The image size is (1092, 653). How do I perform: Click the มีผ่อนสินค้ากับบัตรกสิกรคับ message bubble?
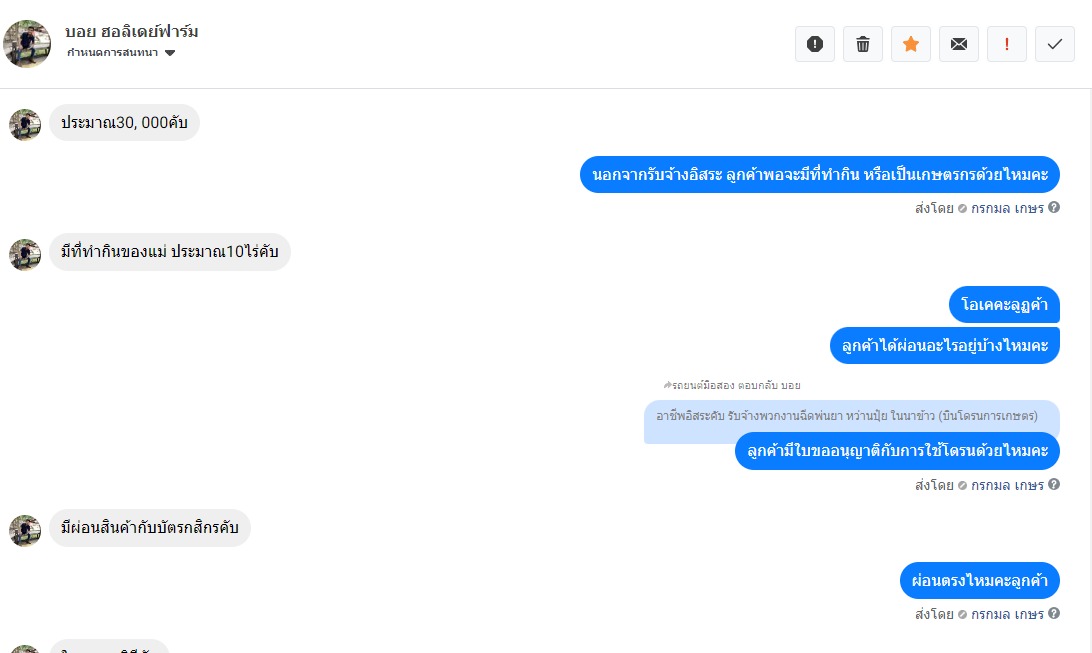(x=150, y=528)
